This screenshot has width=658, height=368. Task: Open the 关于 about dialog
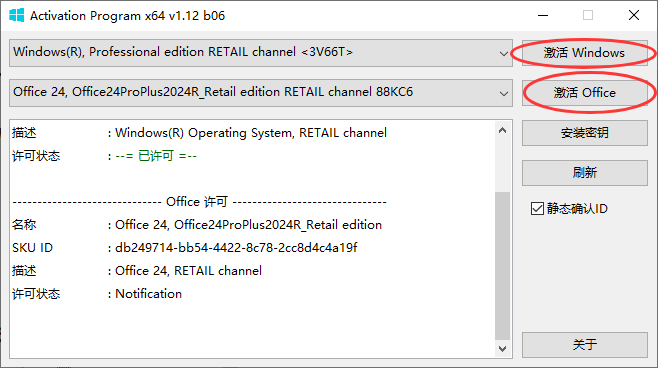pos(585,345)
